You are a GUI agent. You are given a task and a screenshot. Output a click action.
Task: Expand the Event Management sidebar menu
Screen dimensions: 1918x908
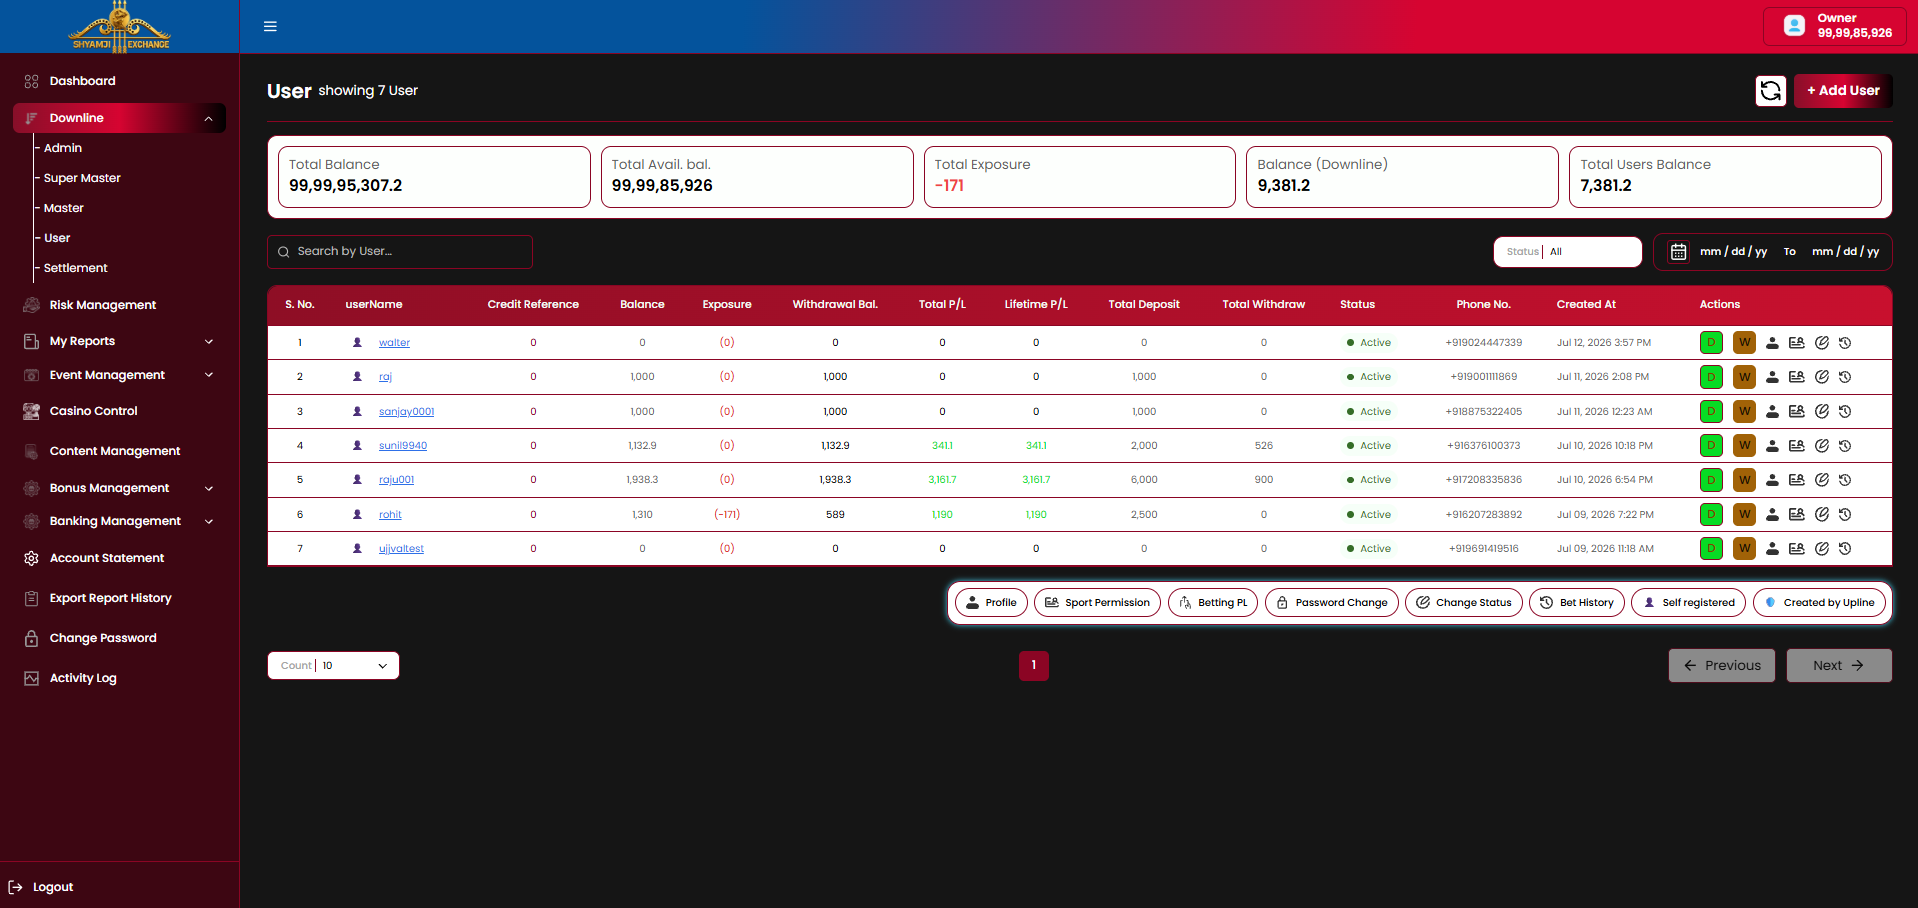click(x=119, y=375)
